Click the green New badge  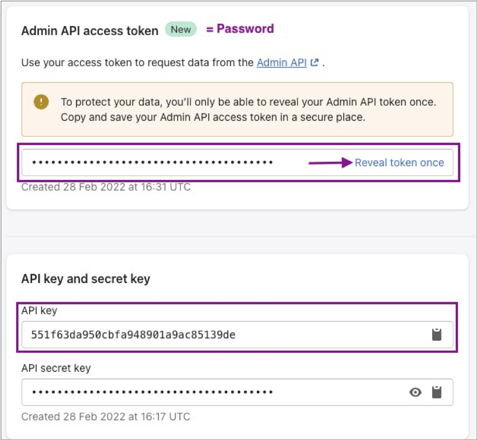point(181,29)
